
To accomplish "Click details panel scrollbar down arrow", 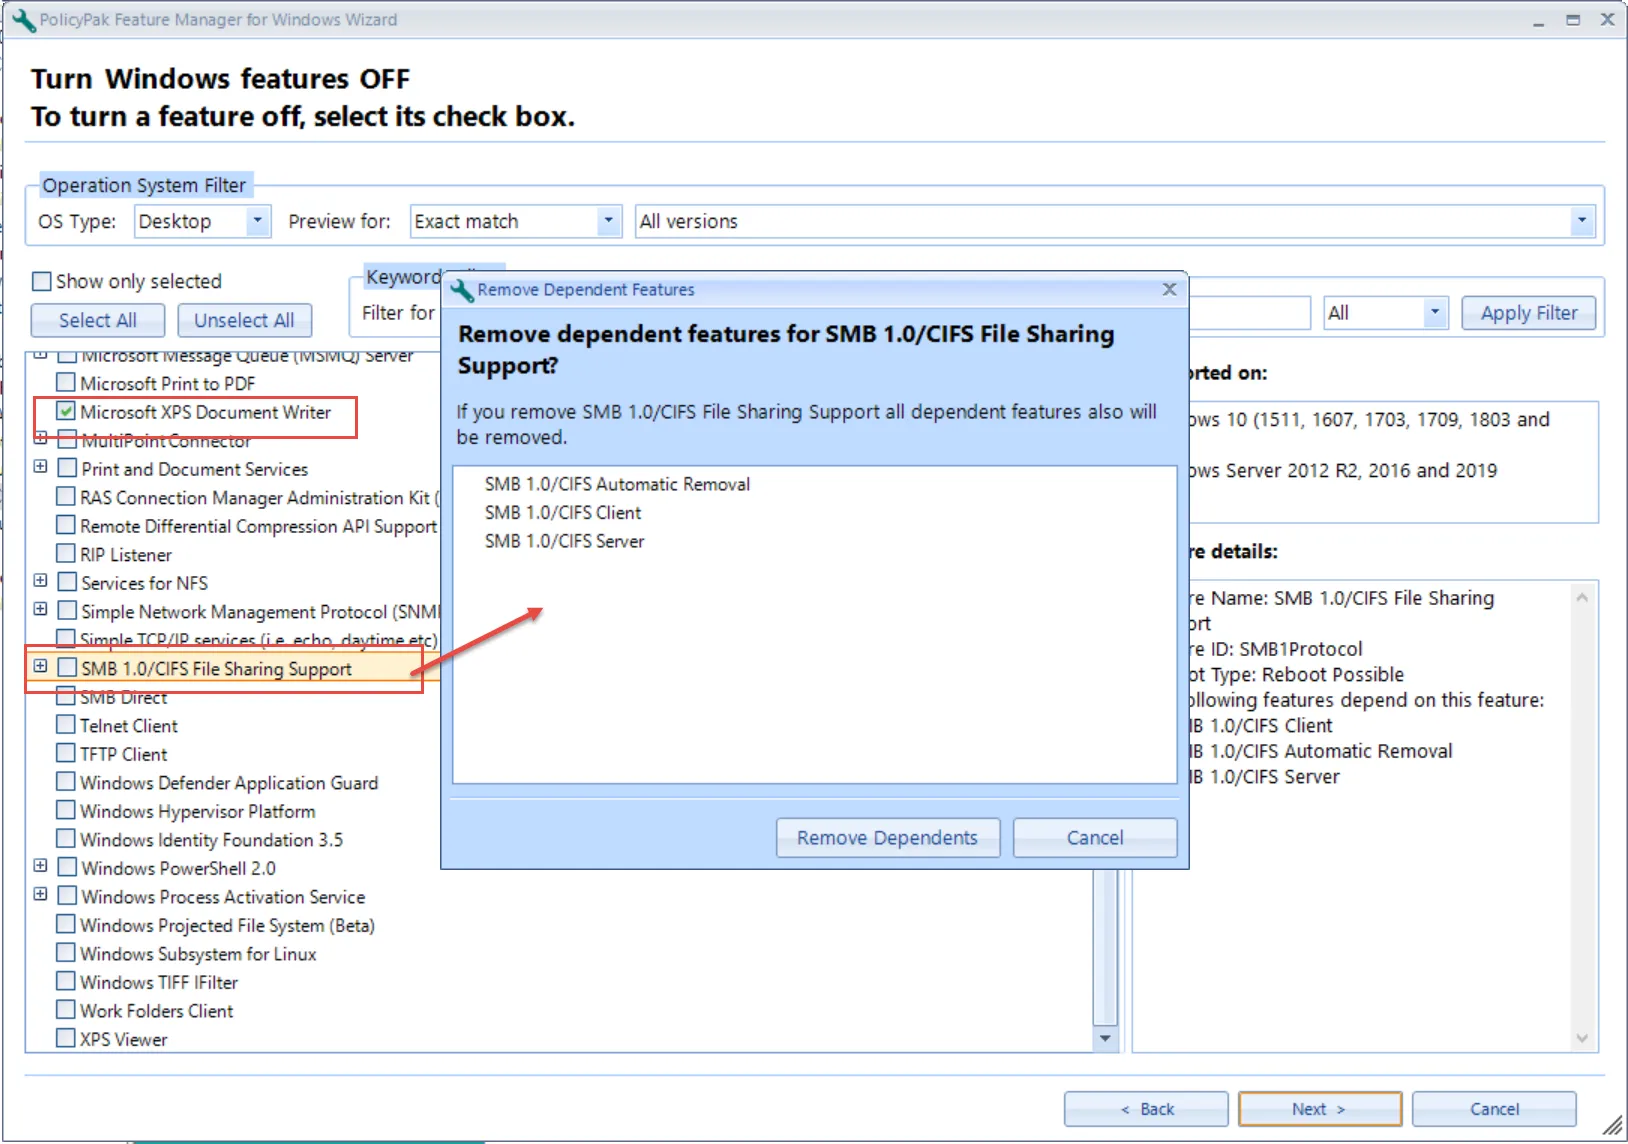I will [x=1582, y=1038].
